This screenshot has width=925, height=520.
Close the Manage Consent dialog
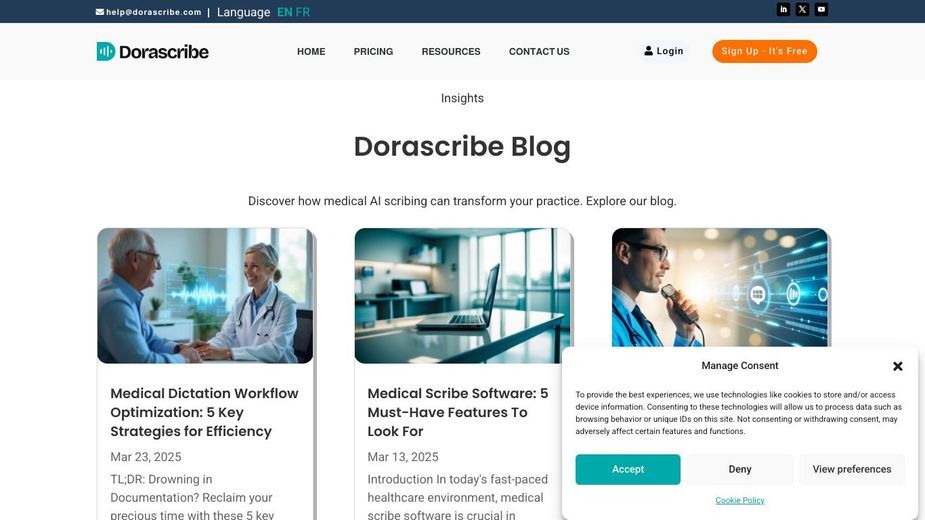pos(897,366)
